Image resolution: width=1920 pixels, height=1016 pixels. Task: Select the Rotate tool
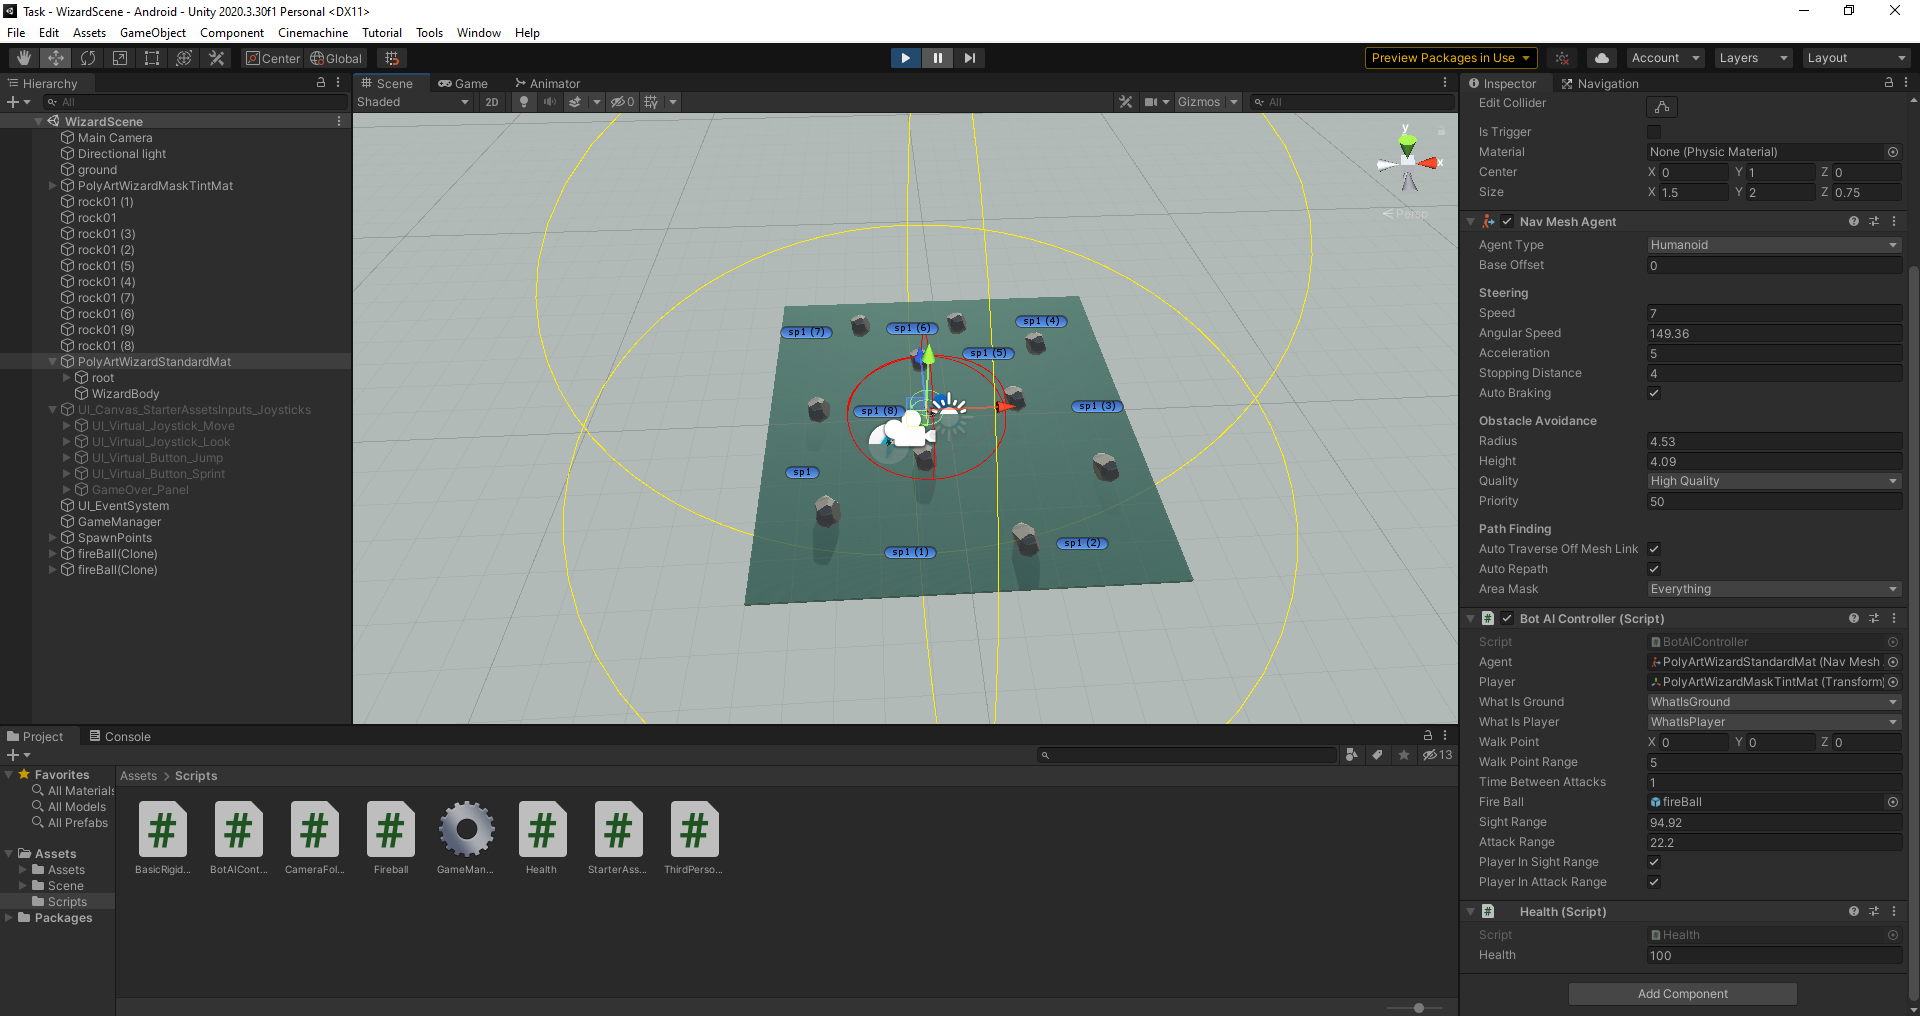(88, 58)
